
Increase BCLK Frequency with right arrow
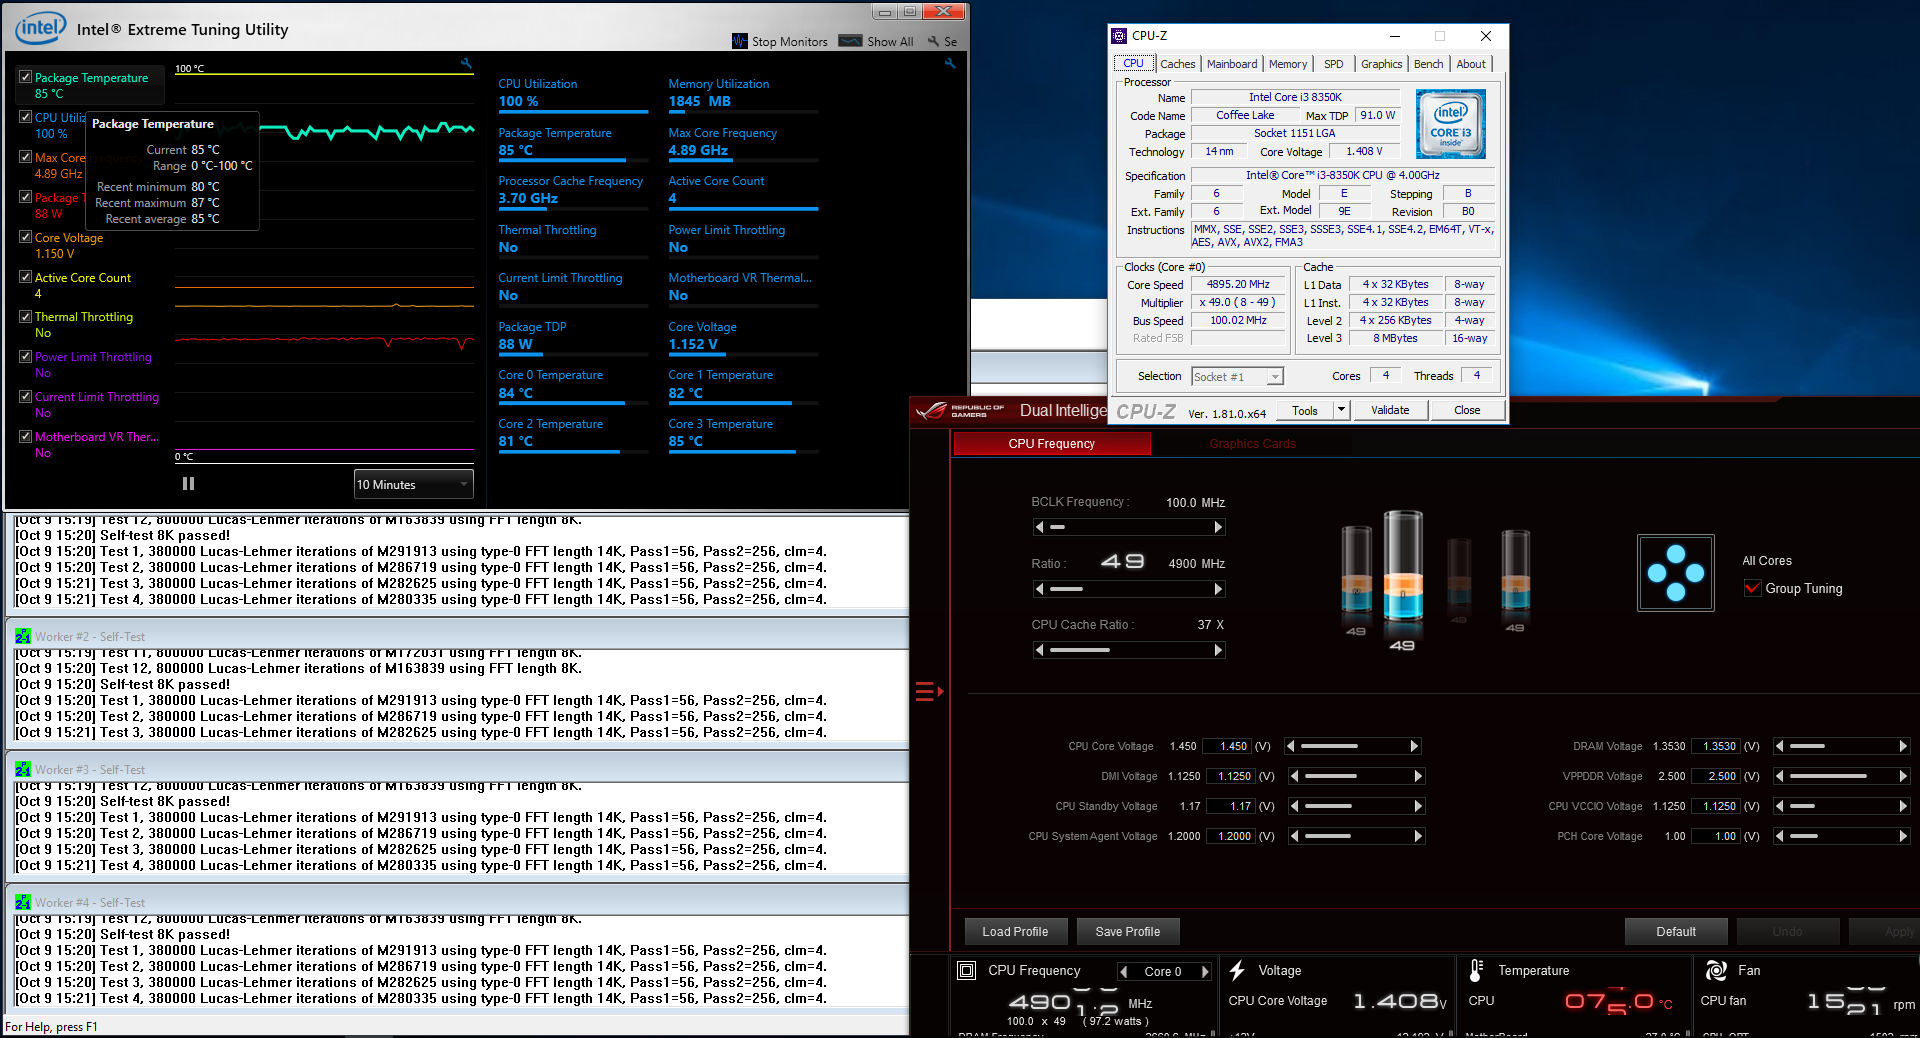tap(1218, 527)
